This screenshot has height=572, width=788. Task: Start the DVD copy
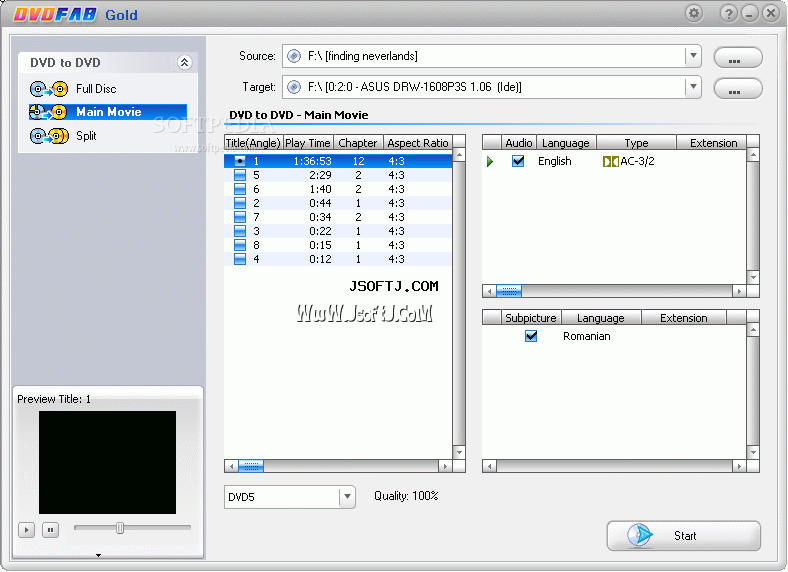683,535
